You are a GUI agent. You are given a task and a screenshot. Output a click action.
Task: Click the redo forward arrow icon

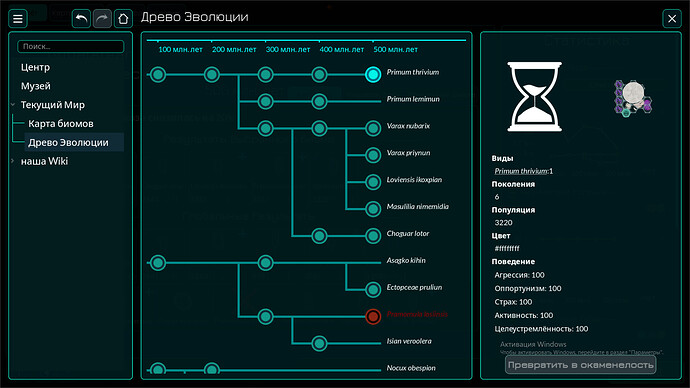[102, 18]
